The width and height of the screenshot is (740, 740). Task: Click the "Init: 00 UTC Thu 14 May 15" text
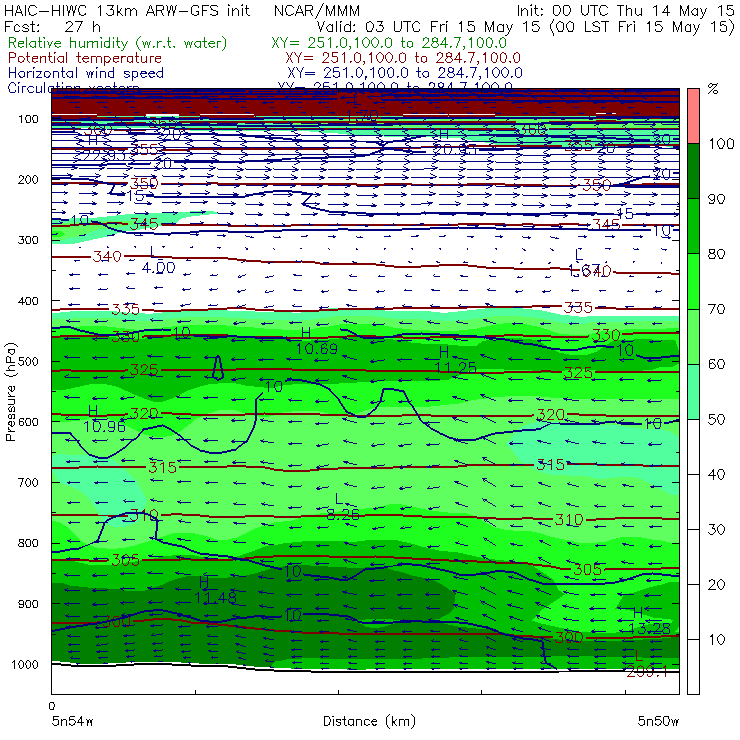pyautogui.click(x=626, y=10)
